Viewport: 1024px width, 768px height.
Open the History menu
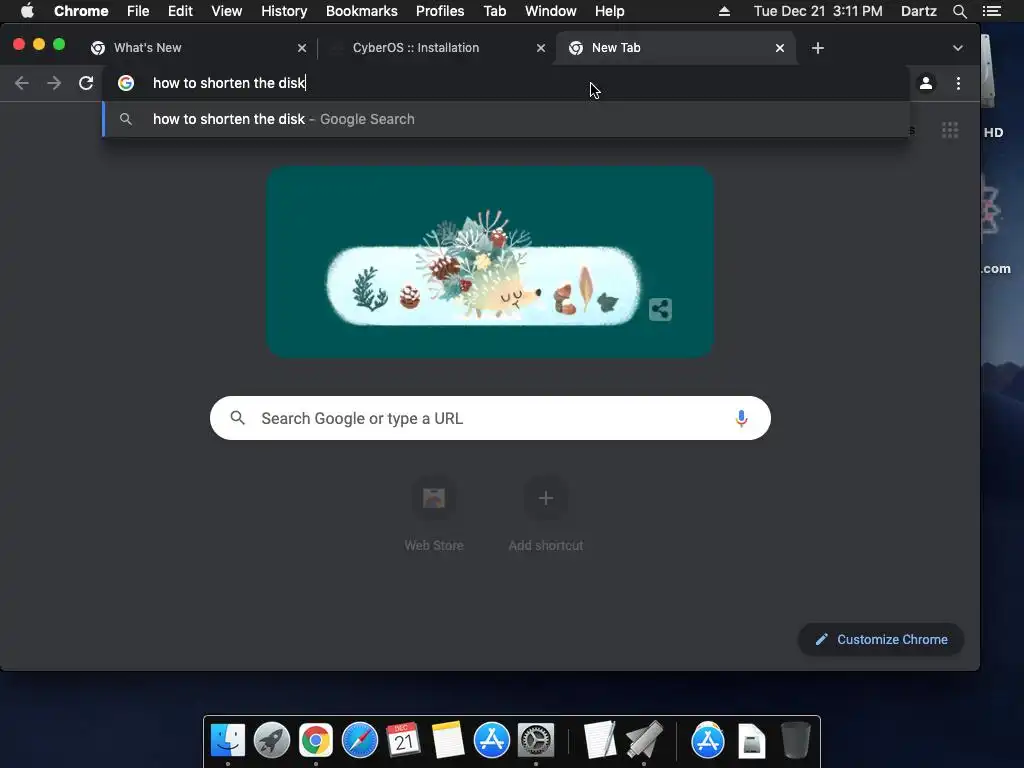click(284, 11)
